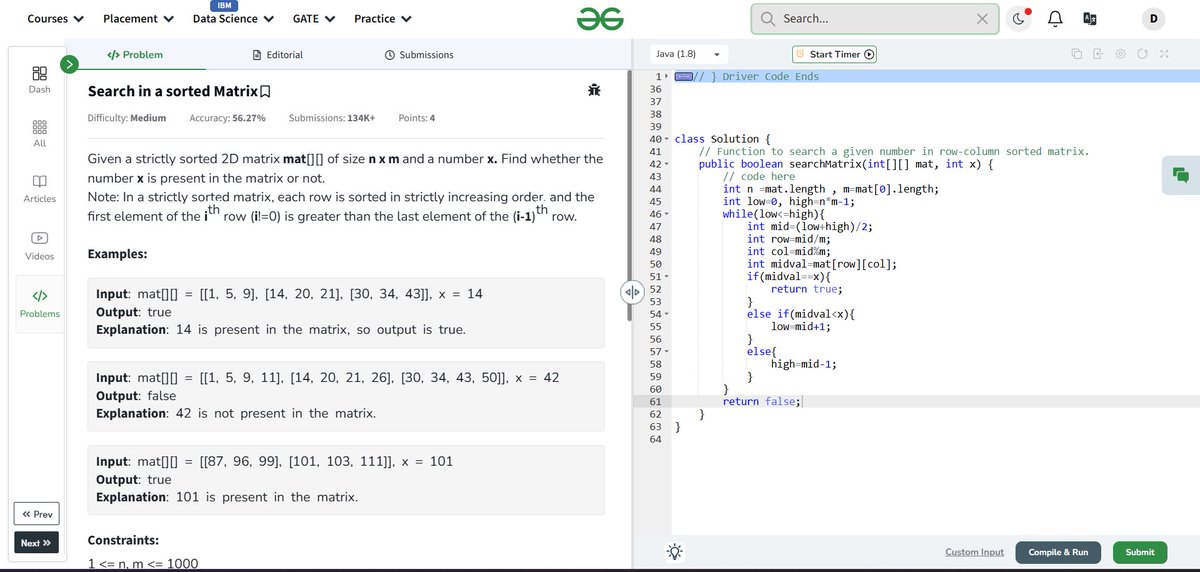Click the folded driver code placeholder badge
Image resolution: width=1200 pixels, height=572 pixels.
[684, 77]
